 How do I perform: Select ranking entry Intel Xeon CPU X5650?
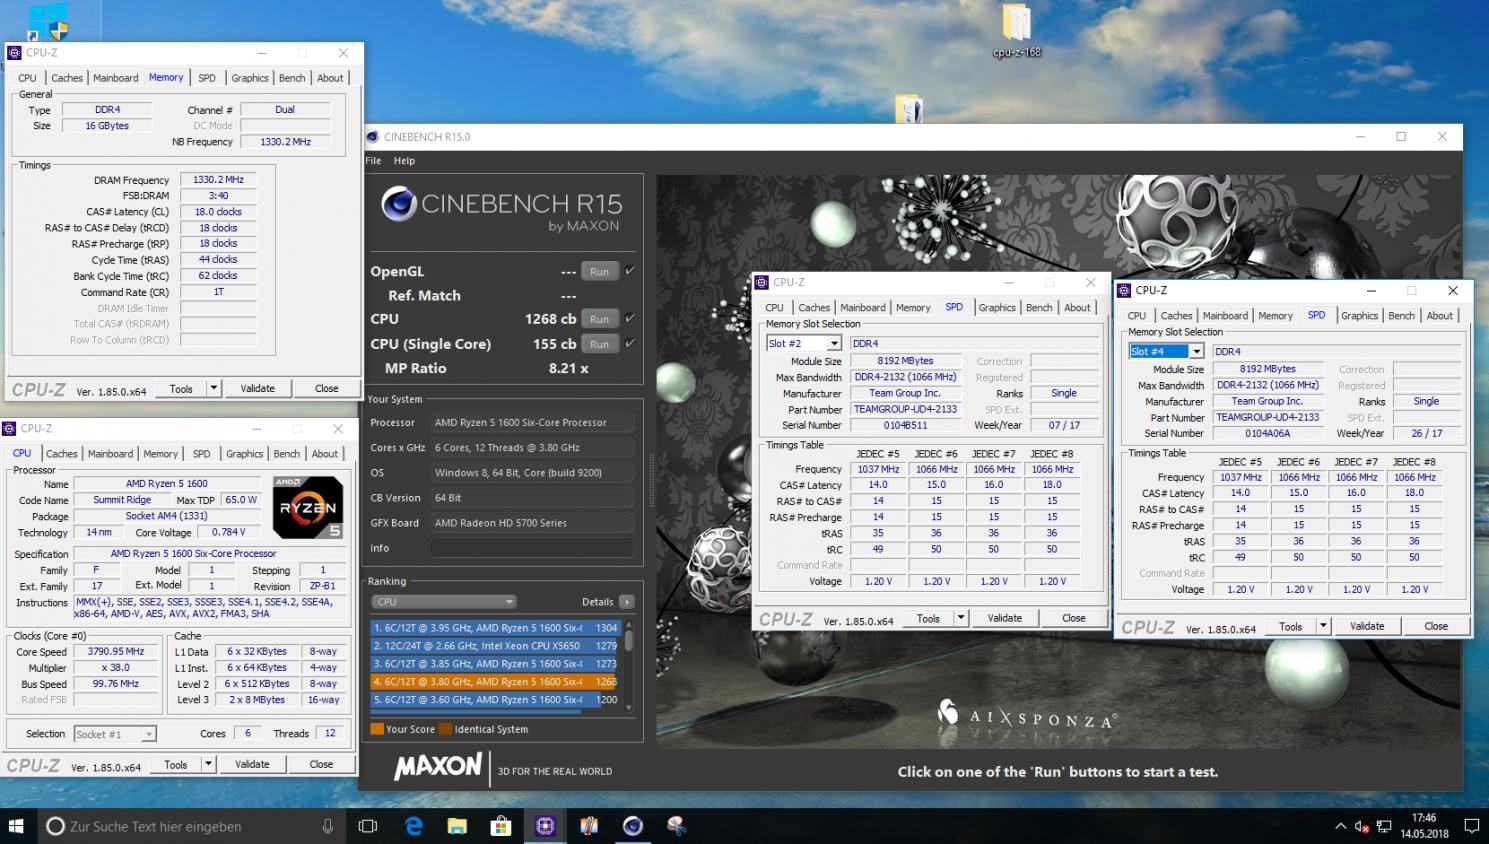496,646
